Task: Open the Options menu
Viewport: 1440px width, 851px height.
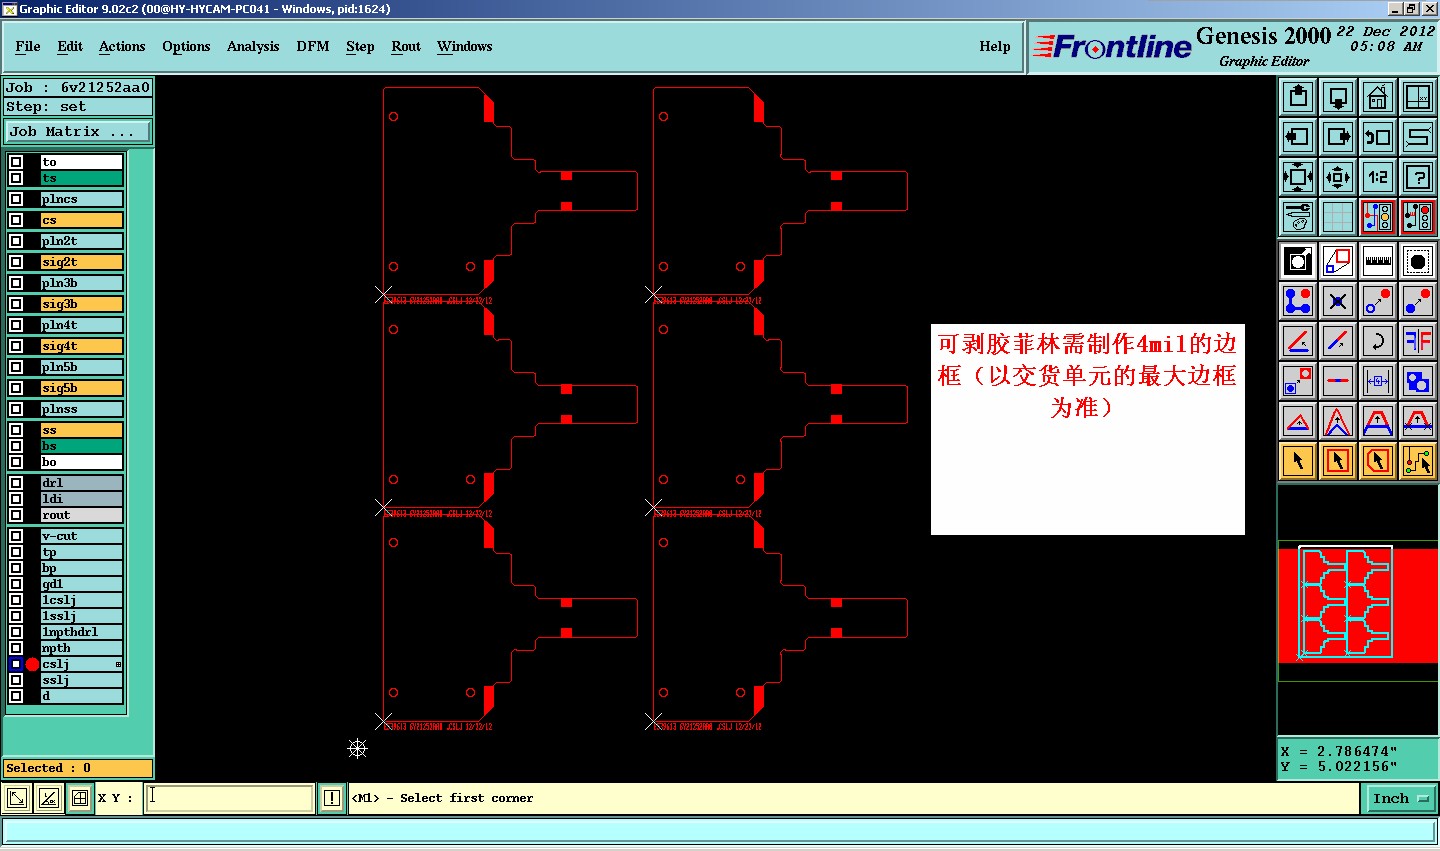Action: click(x=186, y=46)
